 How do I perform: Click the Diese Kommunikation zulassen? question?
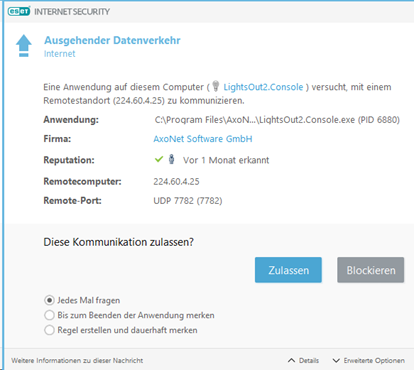pyautogui.click(x=119, y=242)
